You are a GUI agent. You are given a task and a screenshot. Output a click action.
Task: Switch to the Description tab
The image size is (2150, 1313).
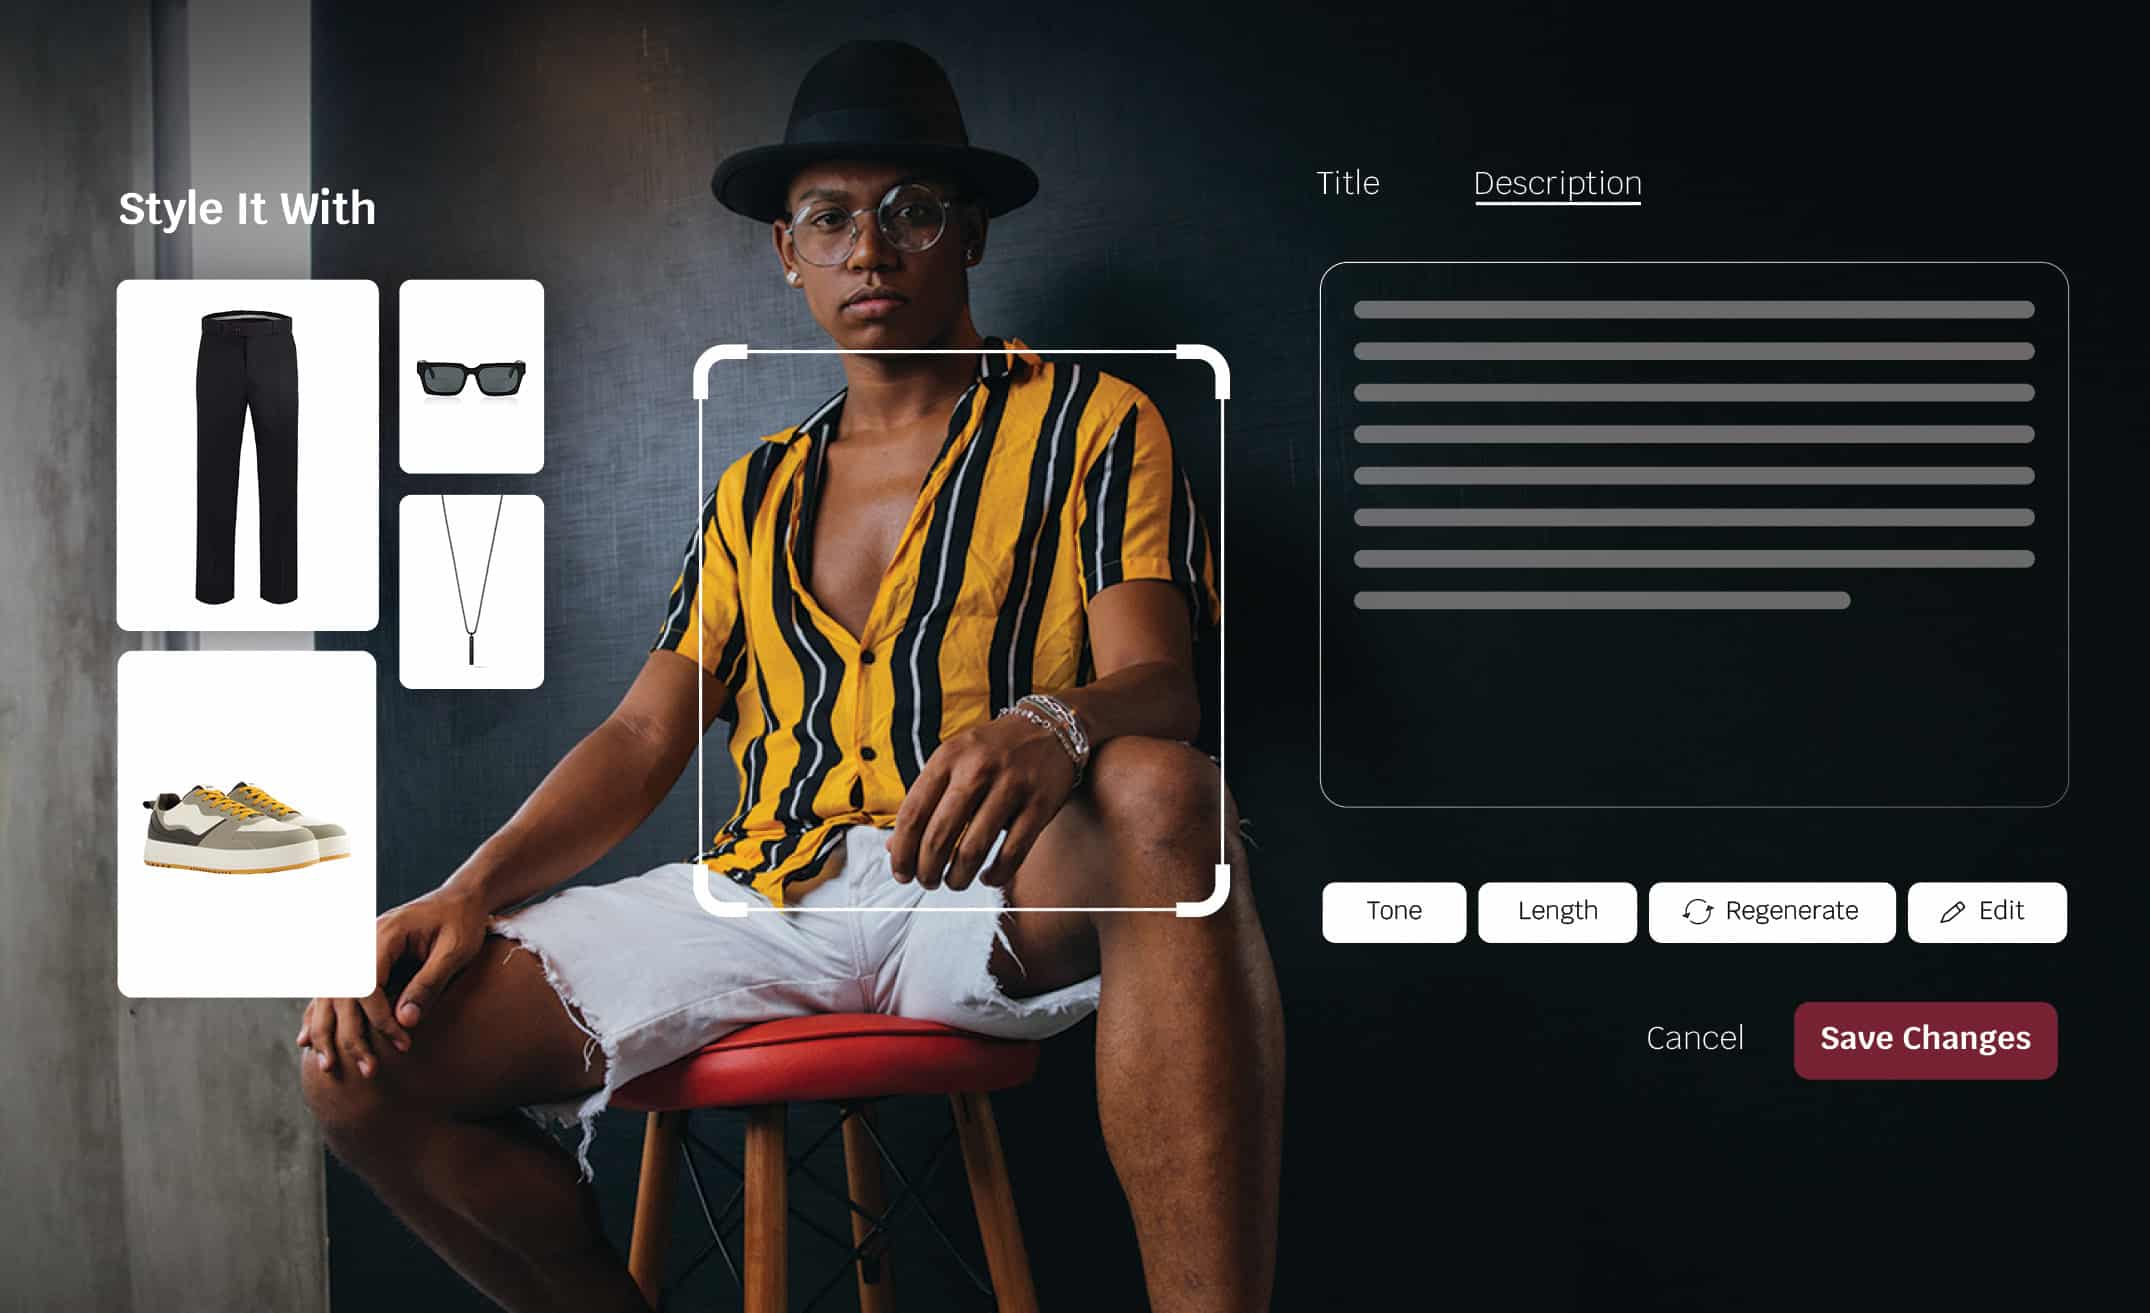coord(1556,183)
